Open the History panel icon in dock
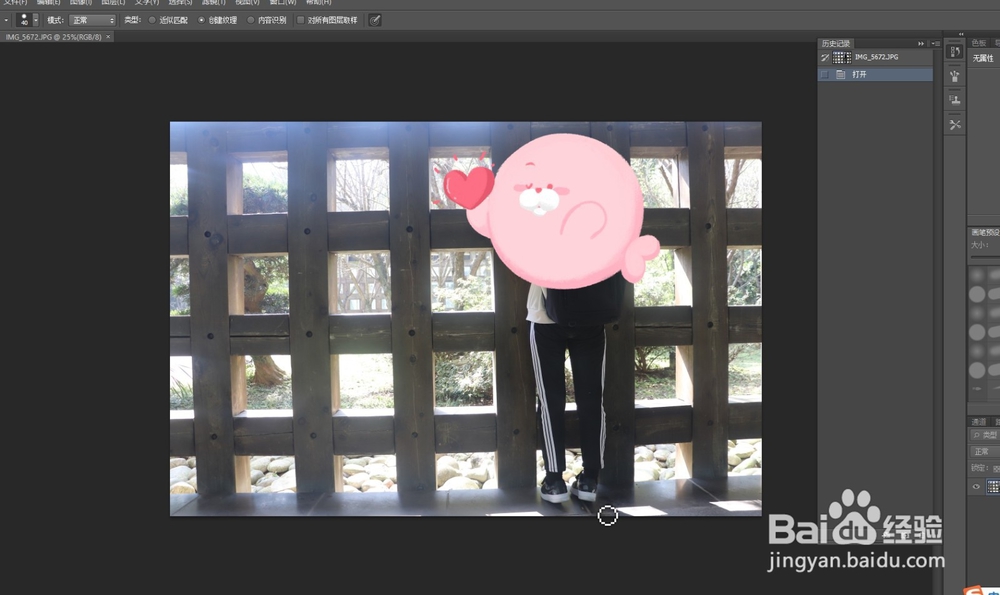The height and width of the screenshot is (595, 1000). click(x=955, y=52)
